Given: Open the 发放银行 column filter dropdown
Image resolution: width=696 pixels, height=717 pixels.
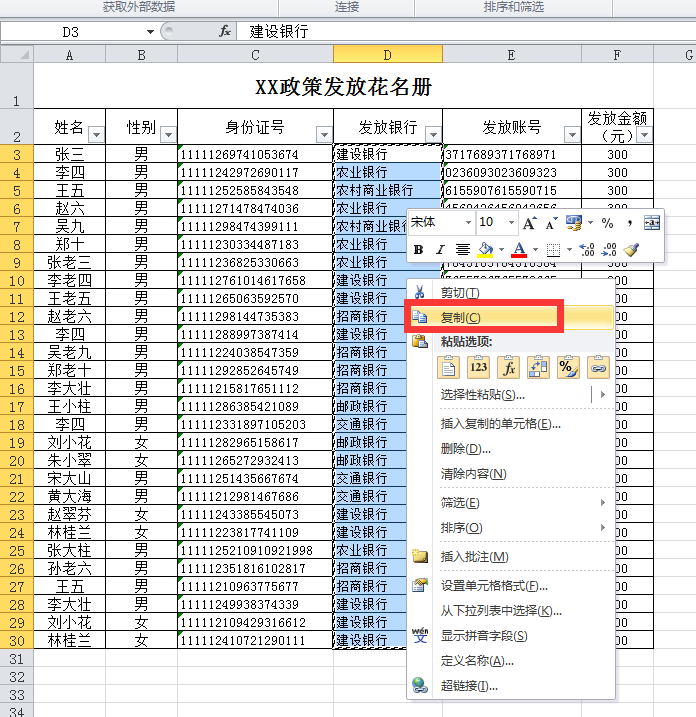Looking at the screenshot, I should tap(433, 135).
